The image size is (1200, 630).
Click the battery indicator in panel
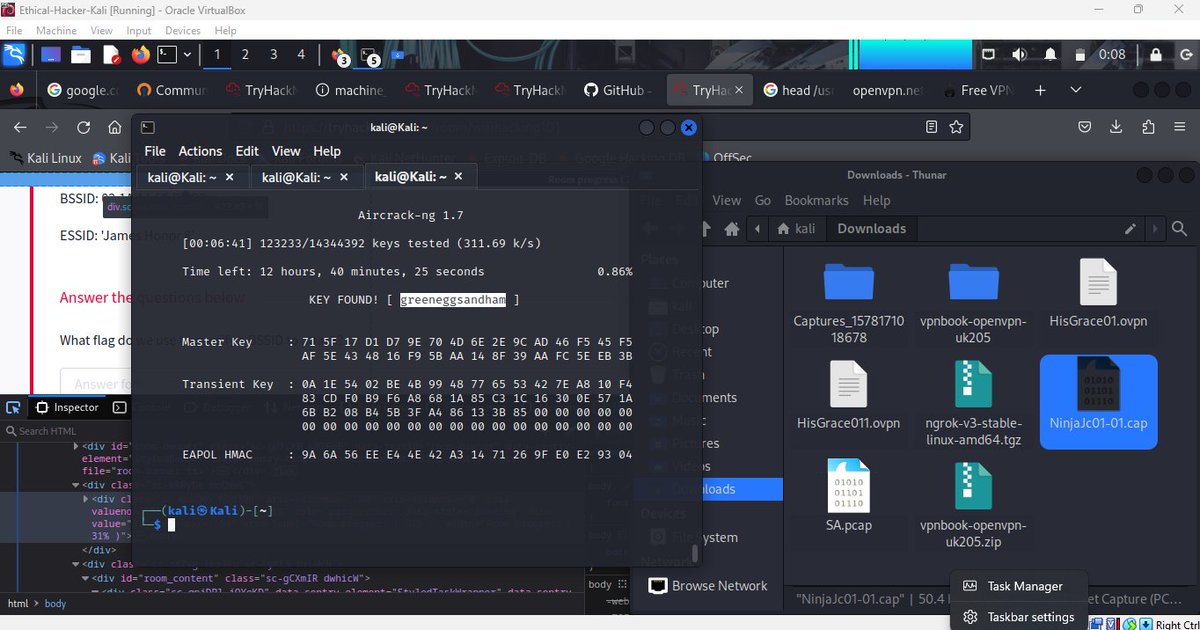coord(1080,54)
